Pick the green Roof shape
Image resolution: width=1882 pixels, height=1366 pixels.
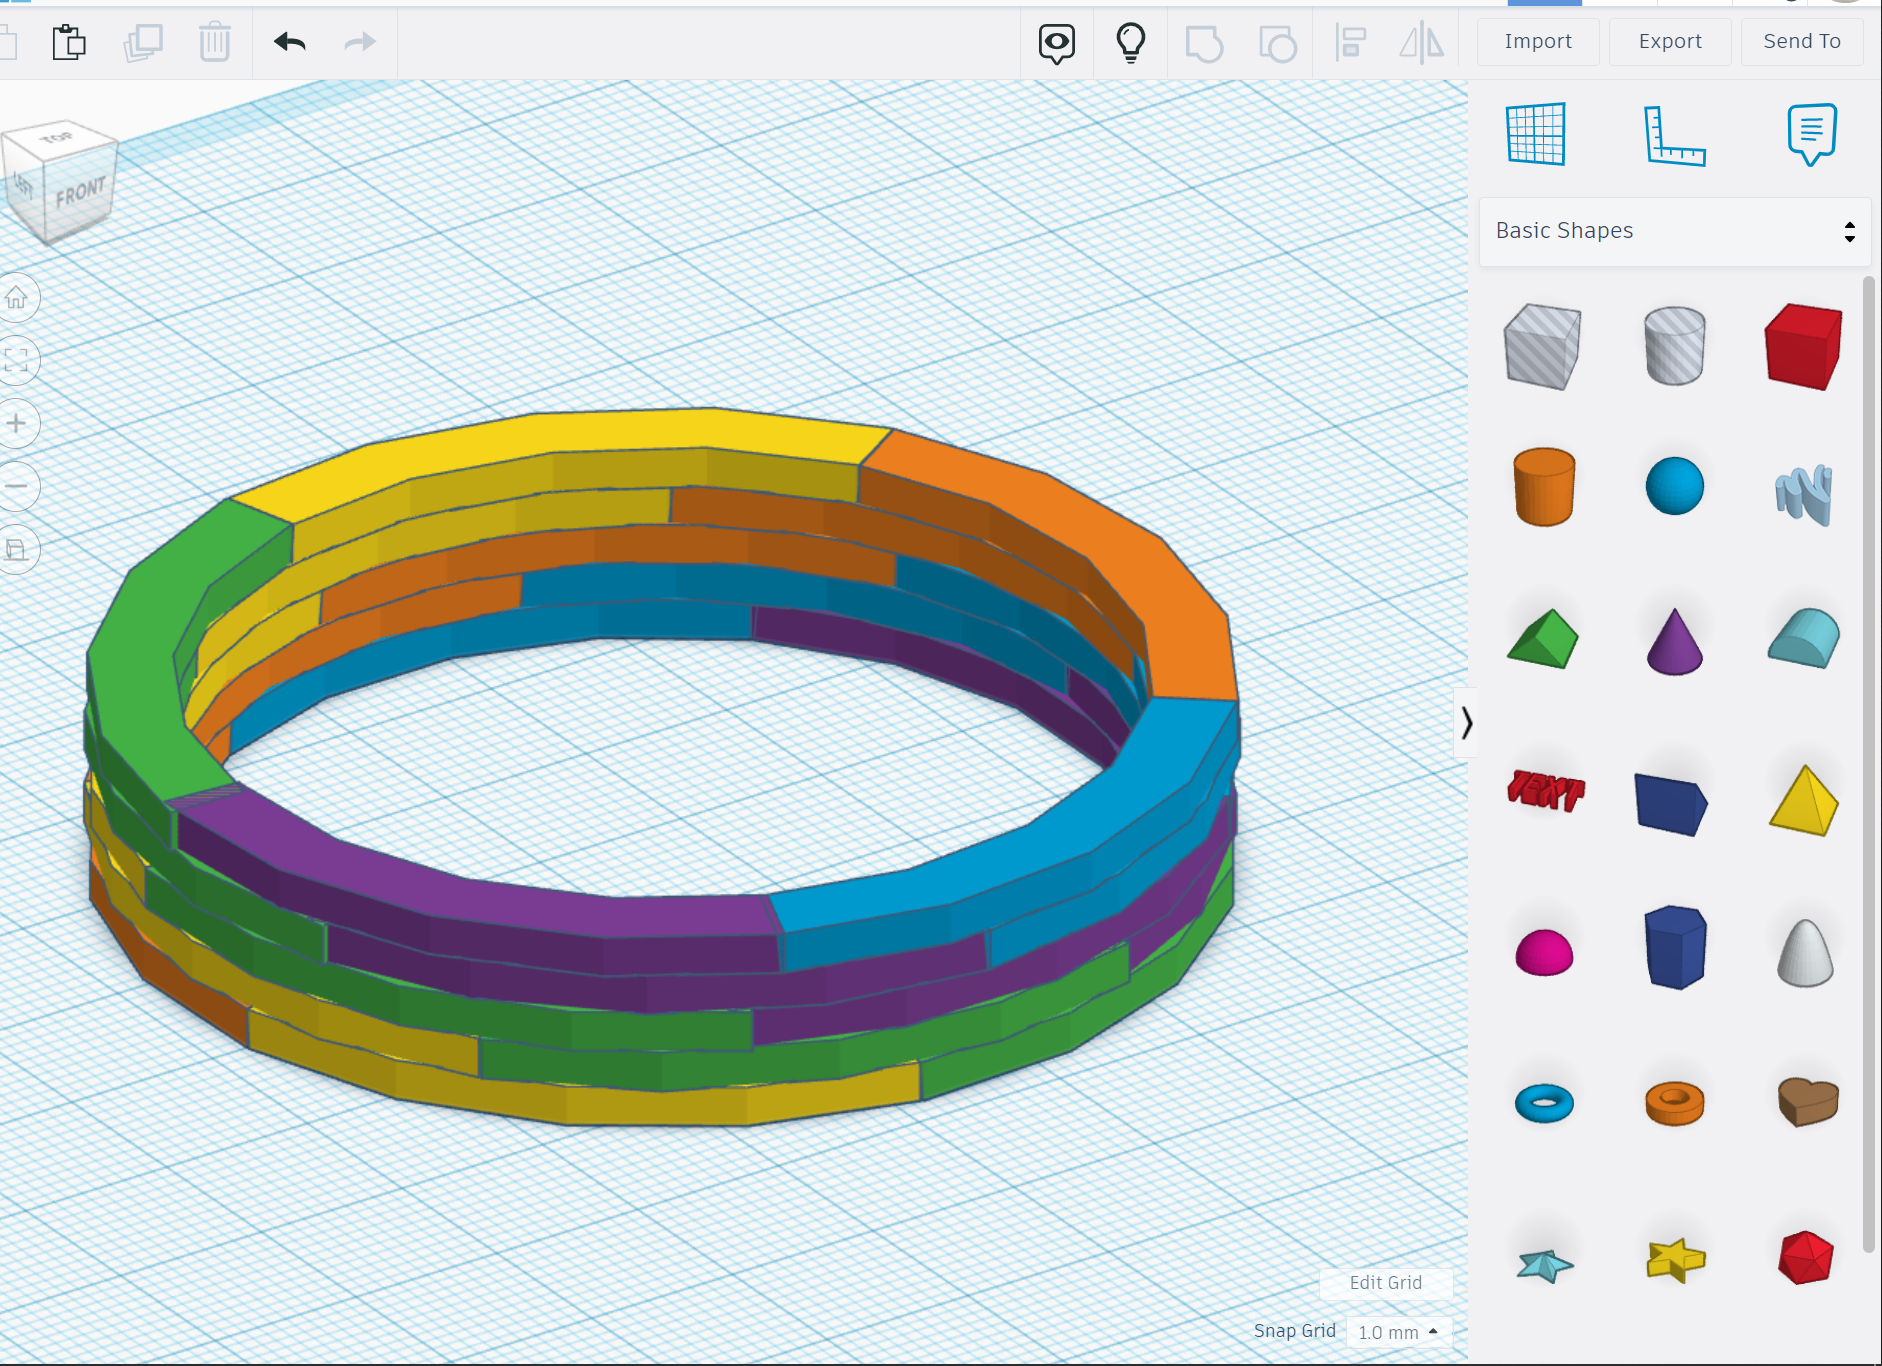point(1543,638)
